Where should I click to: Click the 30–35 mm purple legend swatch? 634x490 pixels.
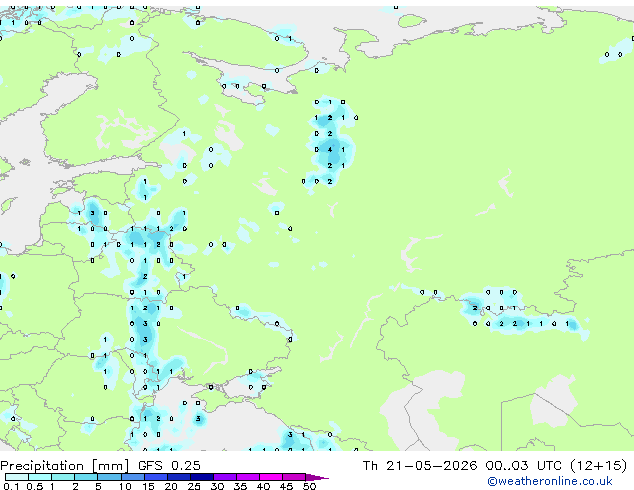click(x=225, y=477)
